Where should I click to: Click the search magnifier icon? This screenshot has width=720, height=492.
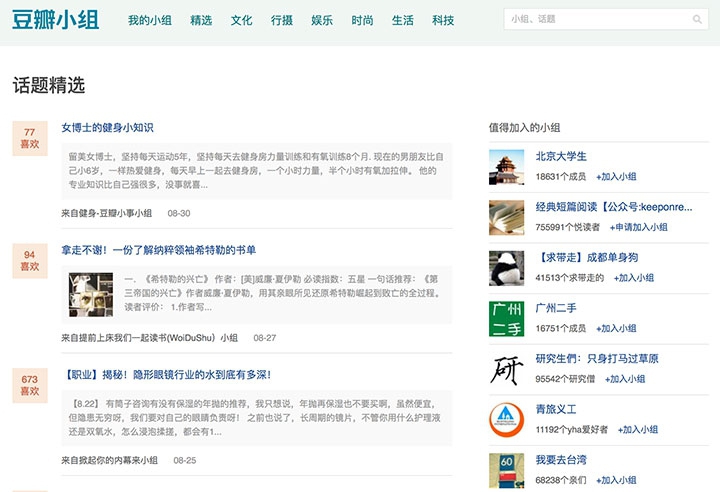(697, 19)
